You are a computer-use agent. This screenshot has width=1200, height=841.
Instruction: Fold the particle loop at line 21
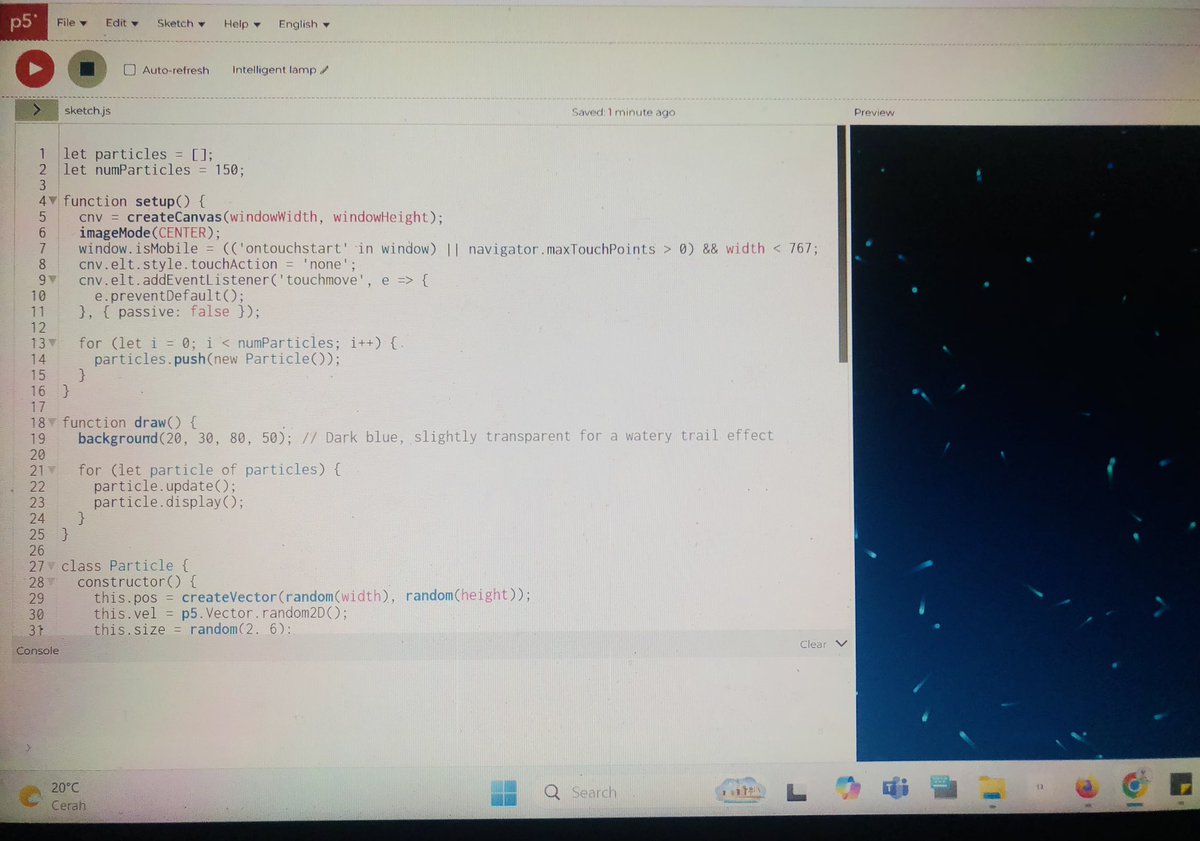54,470
